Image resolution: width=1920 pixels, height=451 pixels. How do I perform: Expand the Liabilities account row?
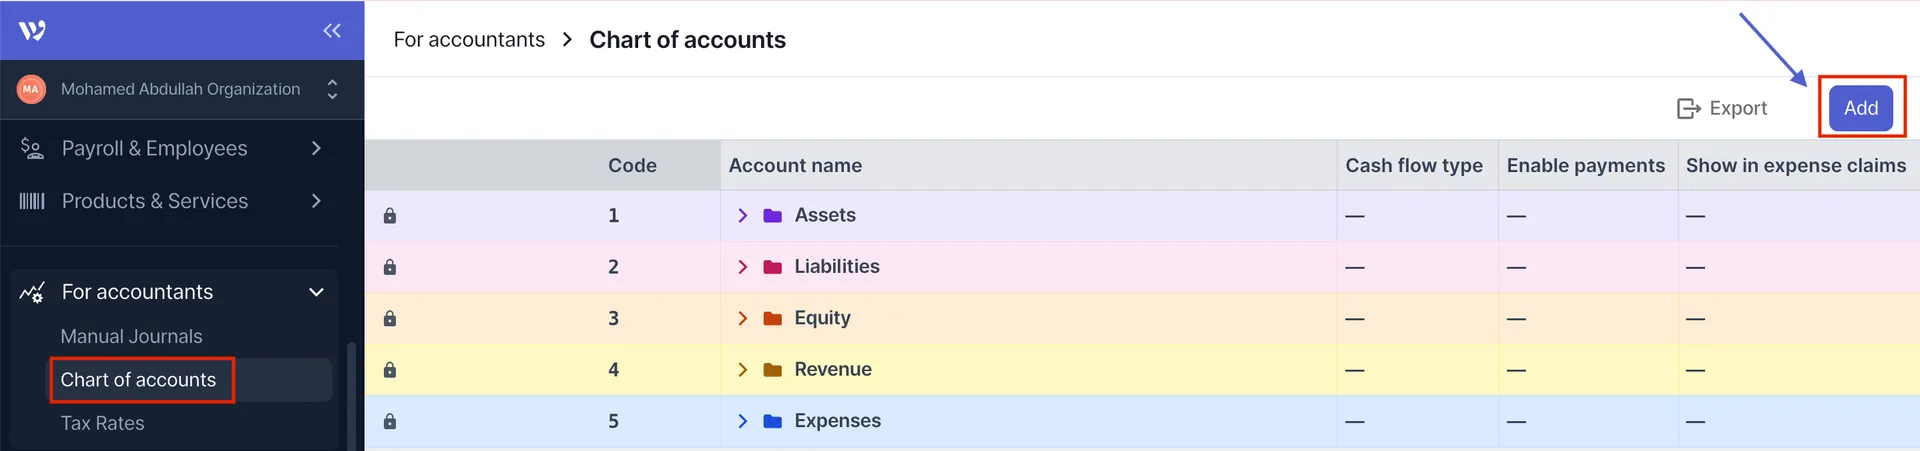[742, 267]
